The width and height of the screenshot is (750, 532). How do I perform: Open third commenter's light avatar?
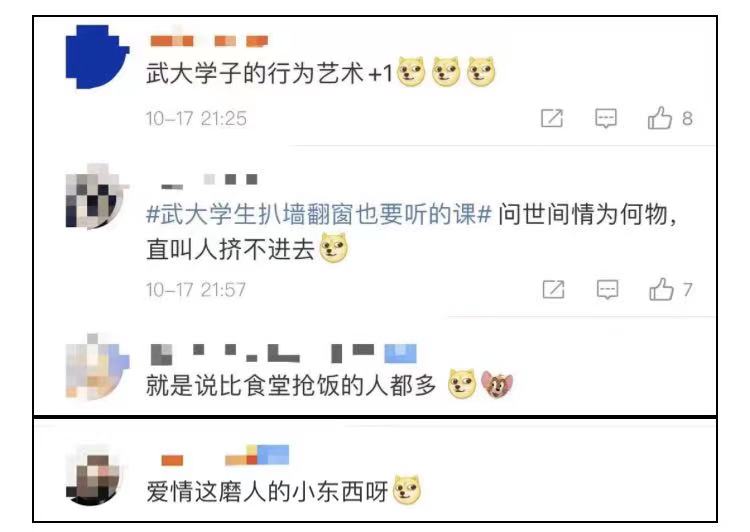coord(97,366)
